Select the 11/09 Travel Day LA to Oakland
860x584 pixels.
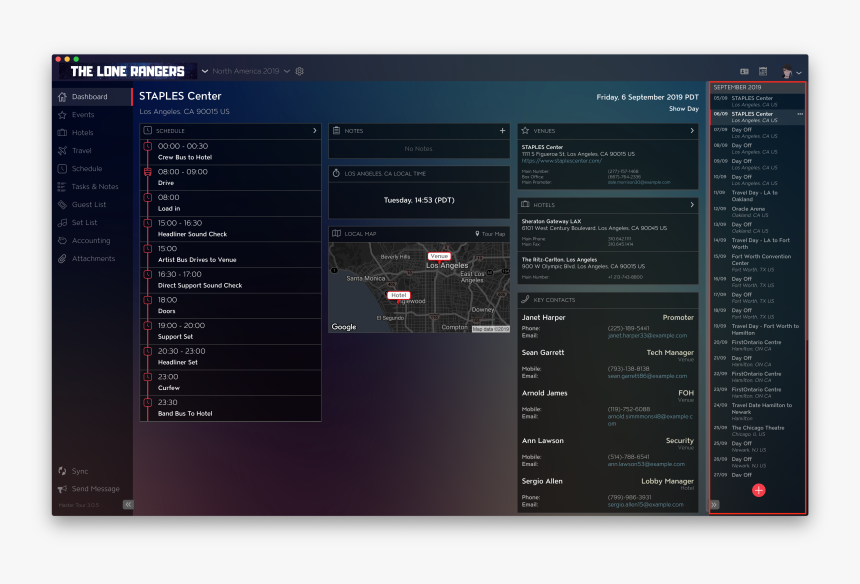click(x=757, y=196)
